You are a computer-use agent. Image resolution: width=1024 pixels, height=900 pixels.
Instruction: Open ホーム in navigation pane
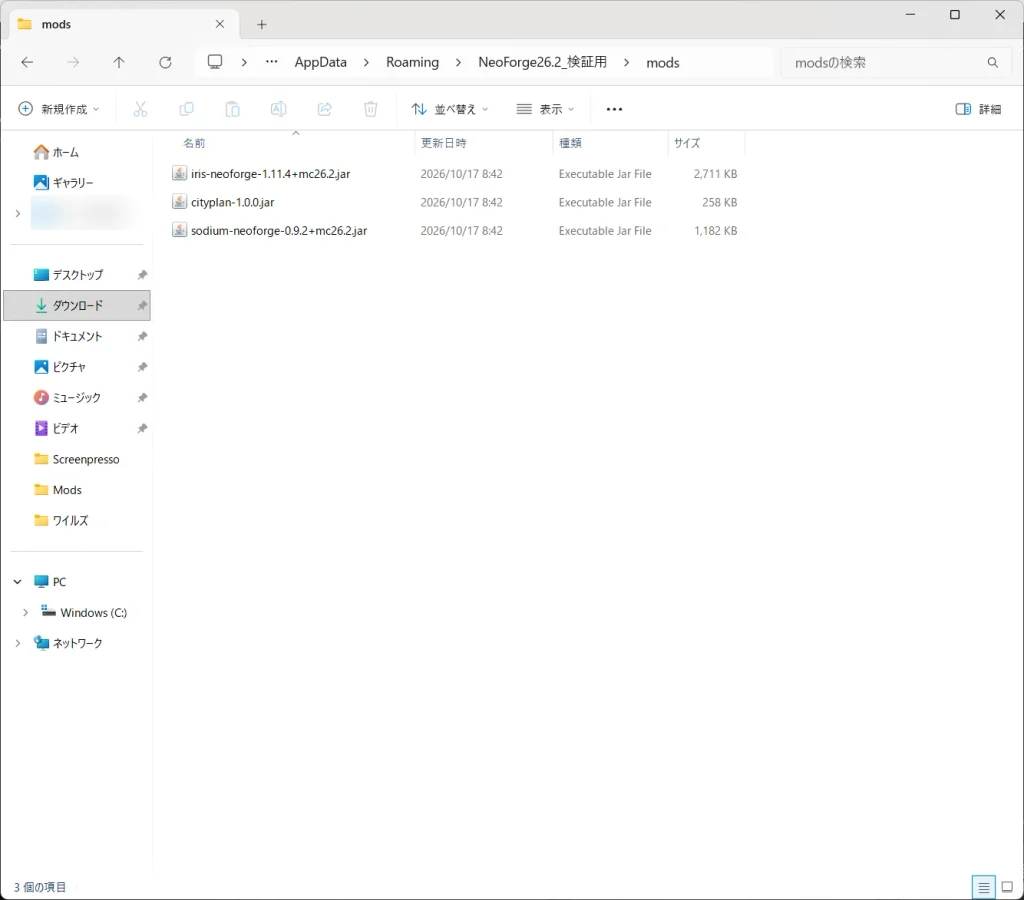point(65,152)
